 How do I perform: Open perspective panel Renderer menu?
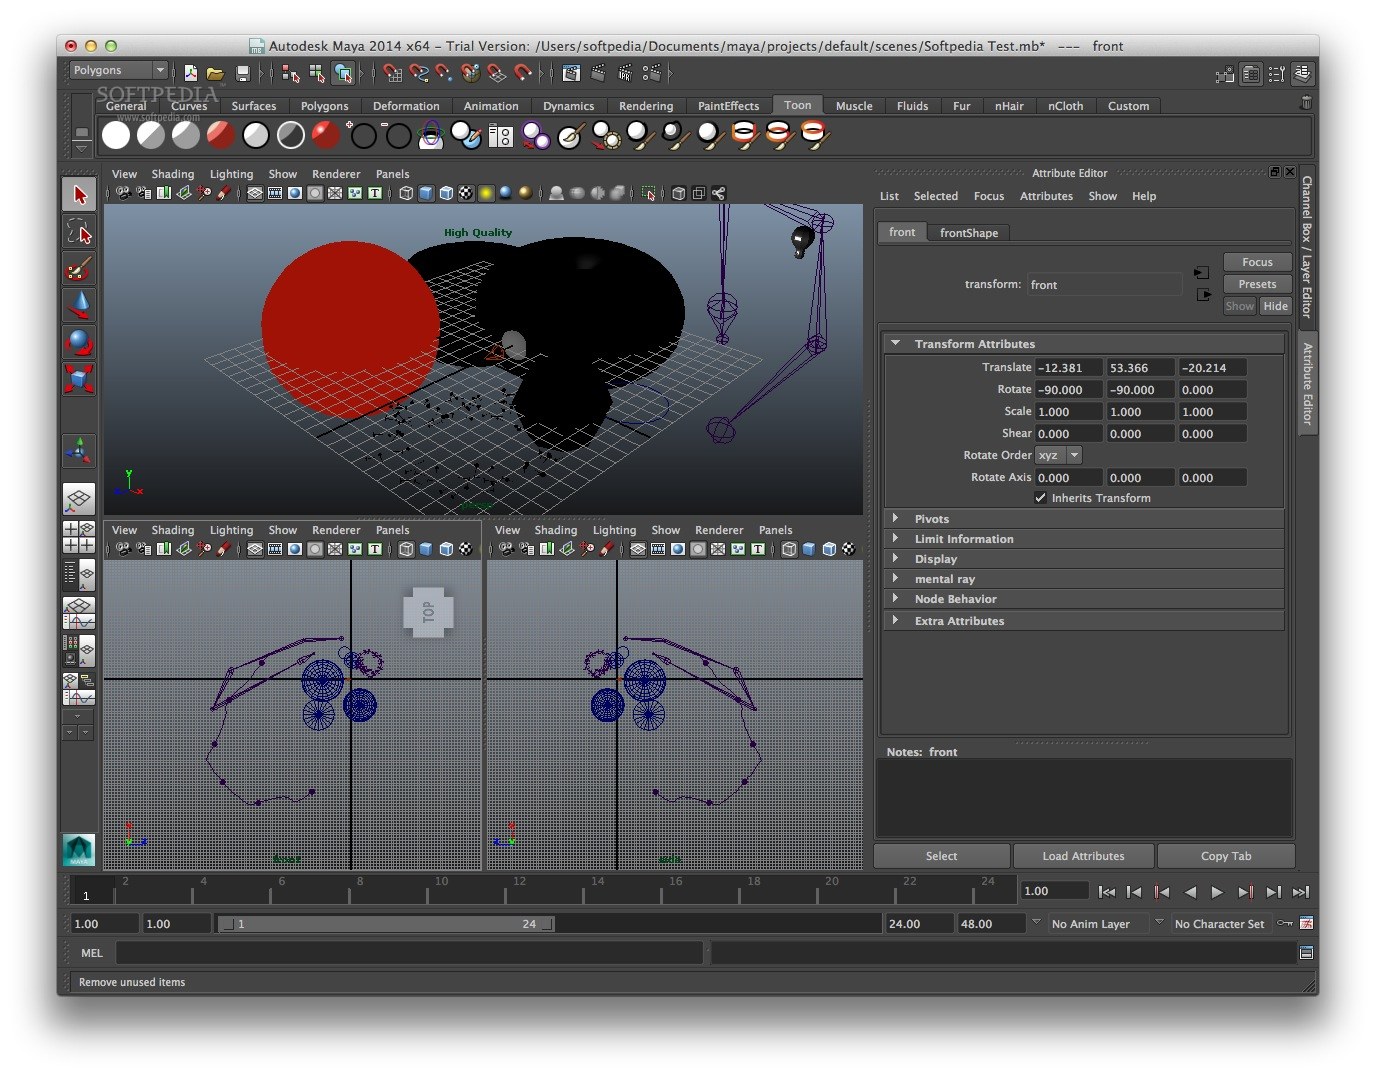pos(336,174)
